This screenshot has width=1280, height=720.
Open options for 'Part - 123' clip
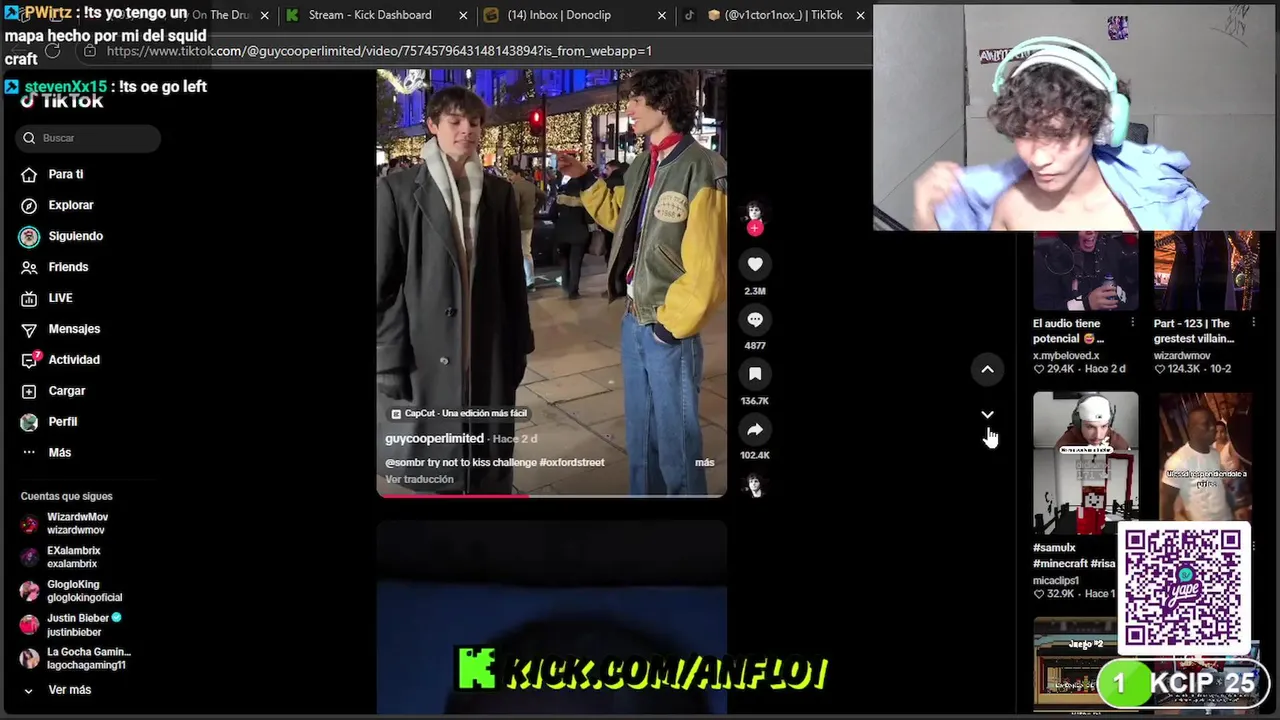pos(1253,323)
